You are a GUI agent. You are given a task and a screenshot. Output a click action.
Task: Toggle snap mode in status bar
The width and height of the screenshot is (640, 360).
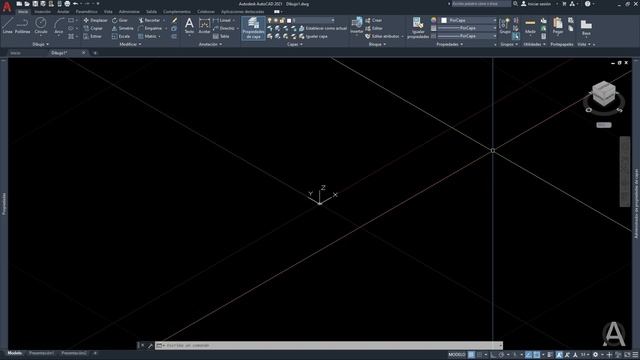click(480, 355)
